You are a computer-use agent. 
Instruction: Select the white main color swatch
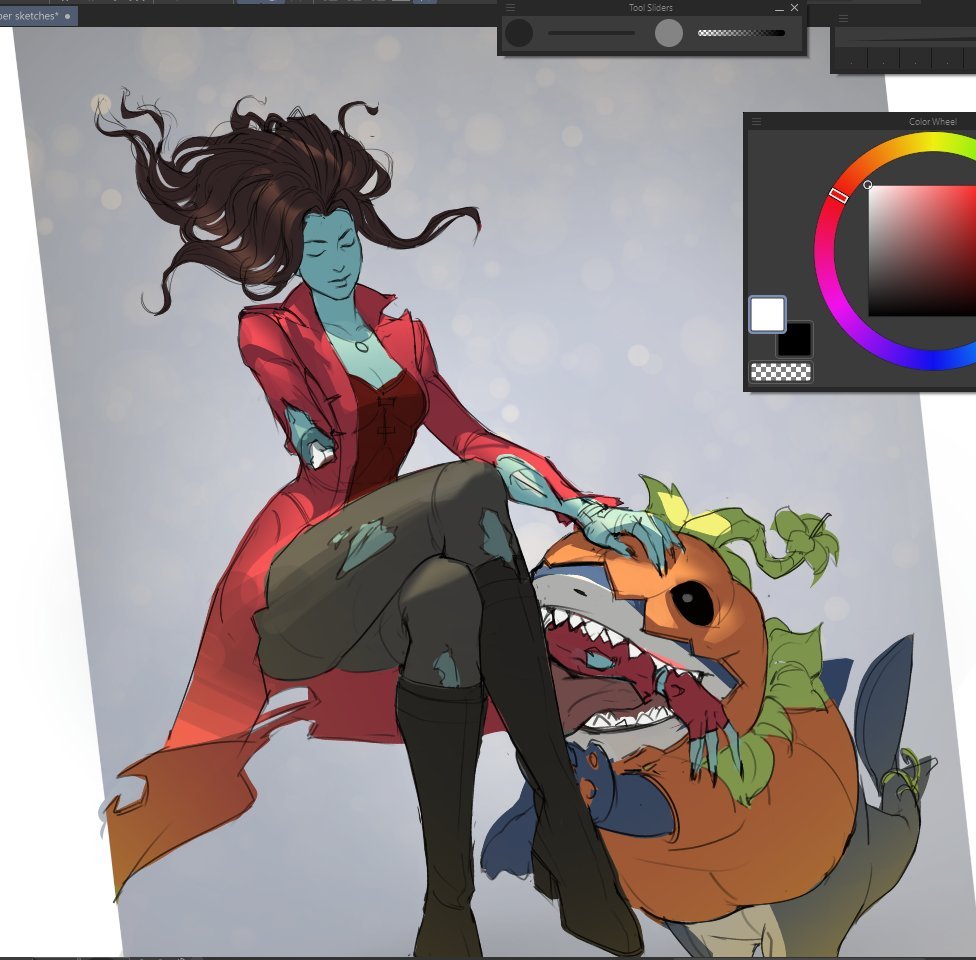point(767,314)
